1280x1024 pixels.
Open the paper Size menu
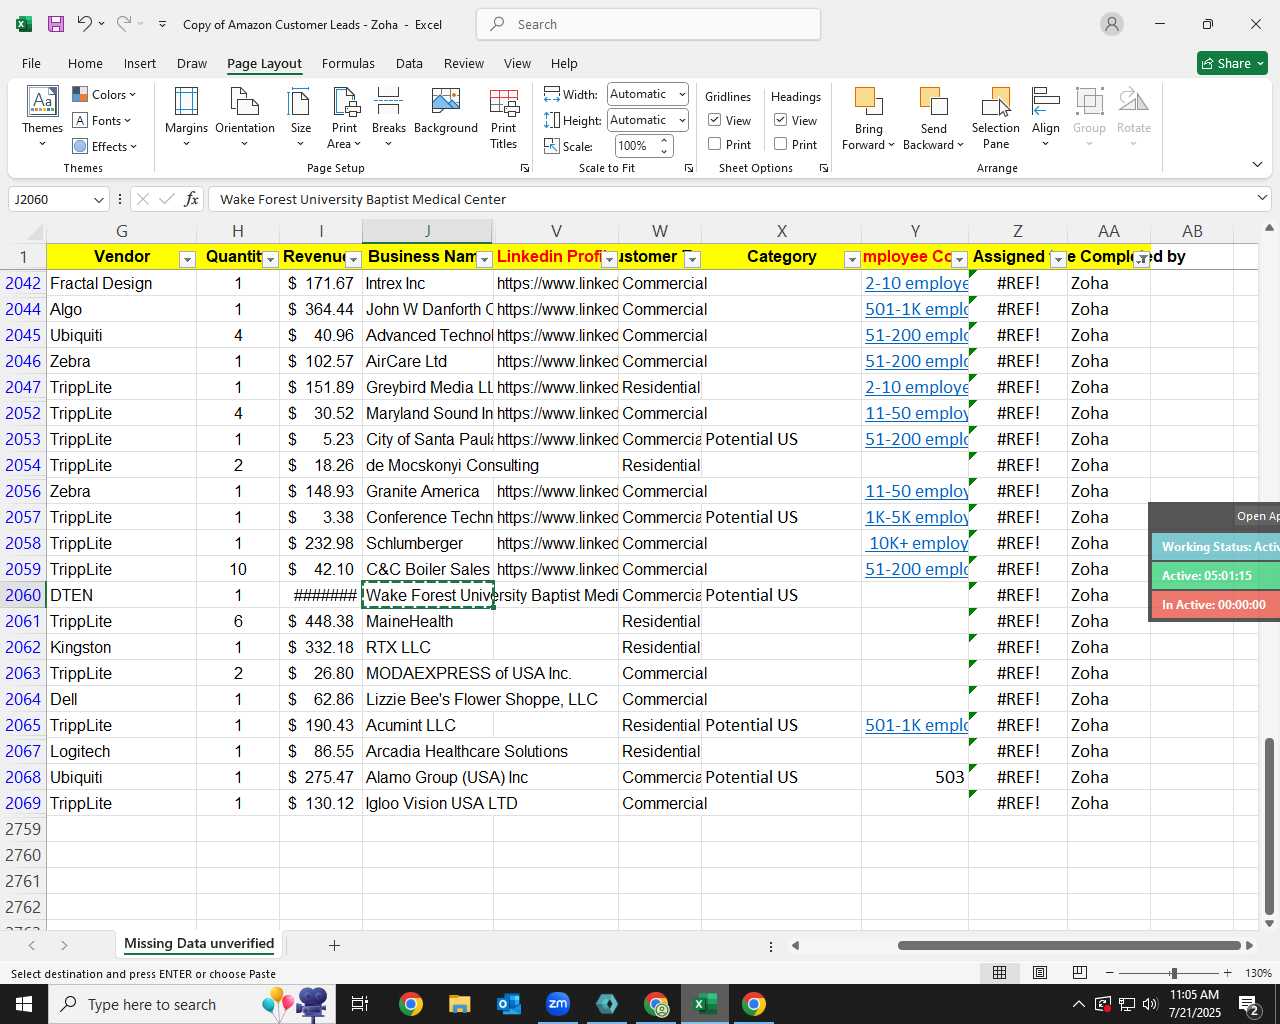300,117
